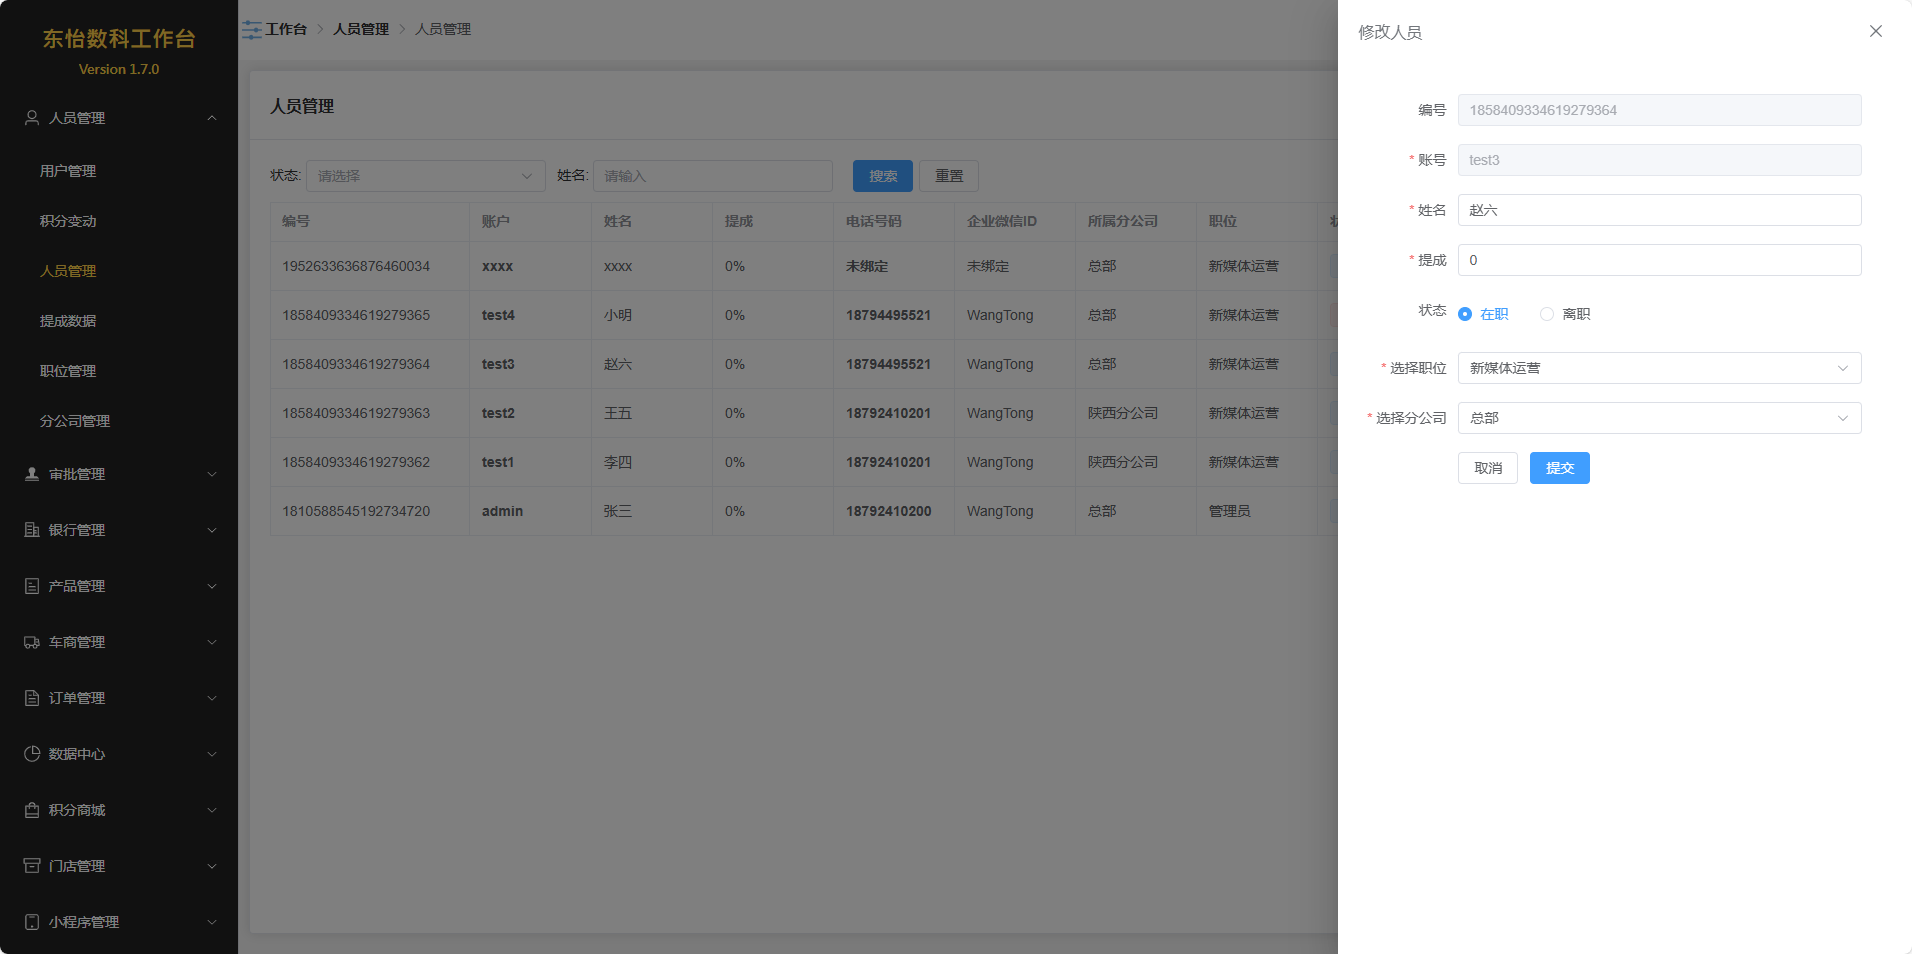Click the 数据中心 pie chart icon
The height and width of the screenshot is (954, 1912).
[x=32, y=754]
